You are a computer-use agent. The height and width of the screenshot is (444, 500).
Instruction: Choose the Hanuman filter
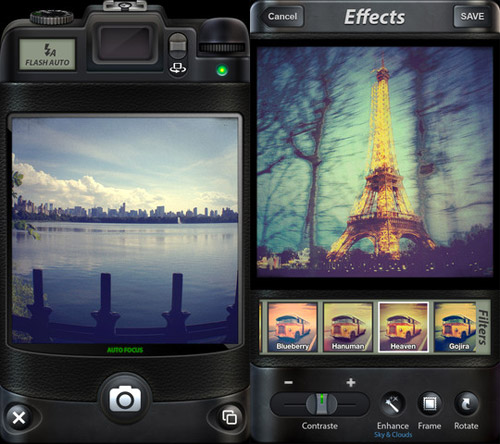[x=348, y=327]
